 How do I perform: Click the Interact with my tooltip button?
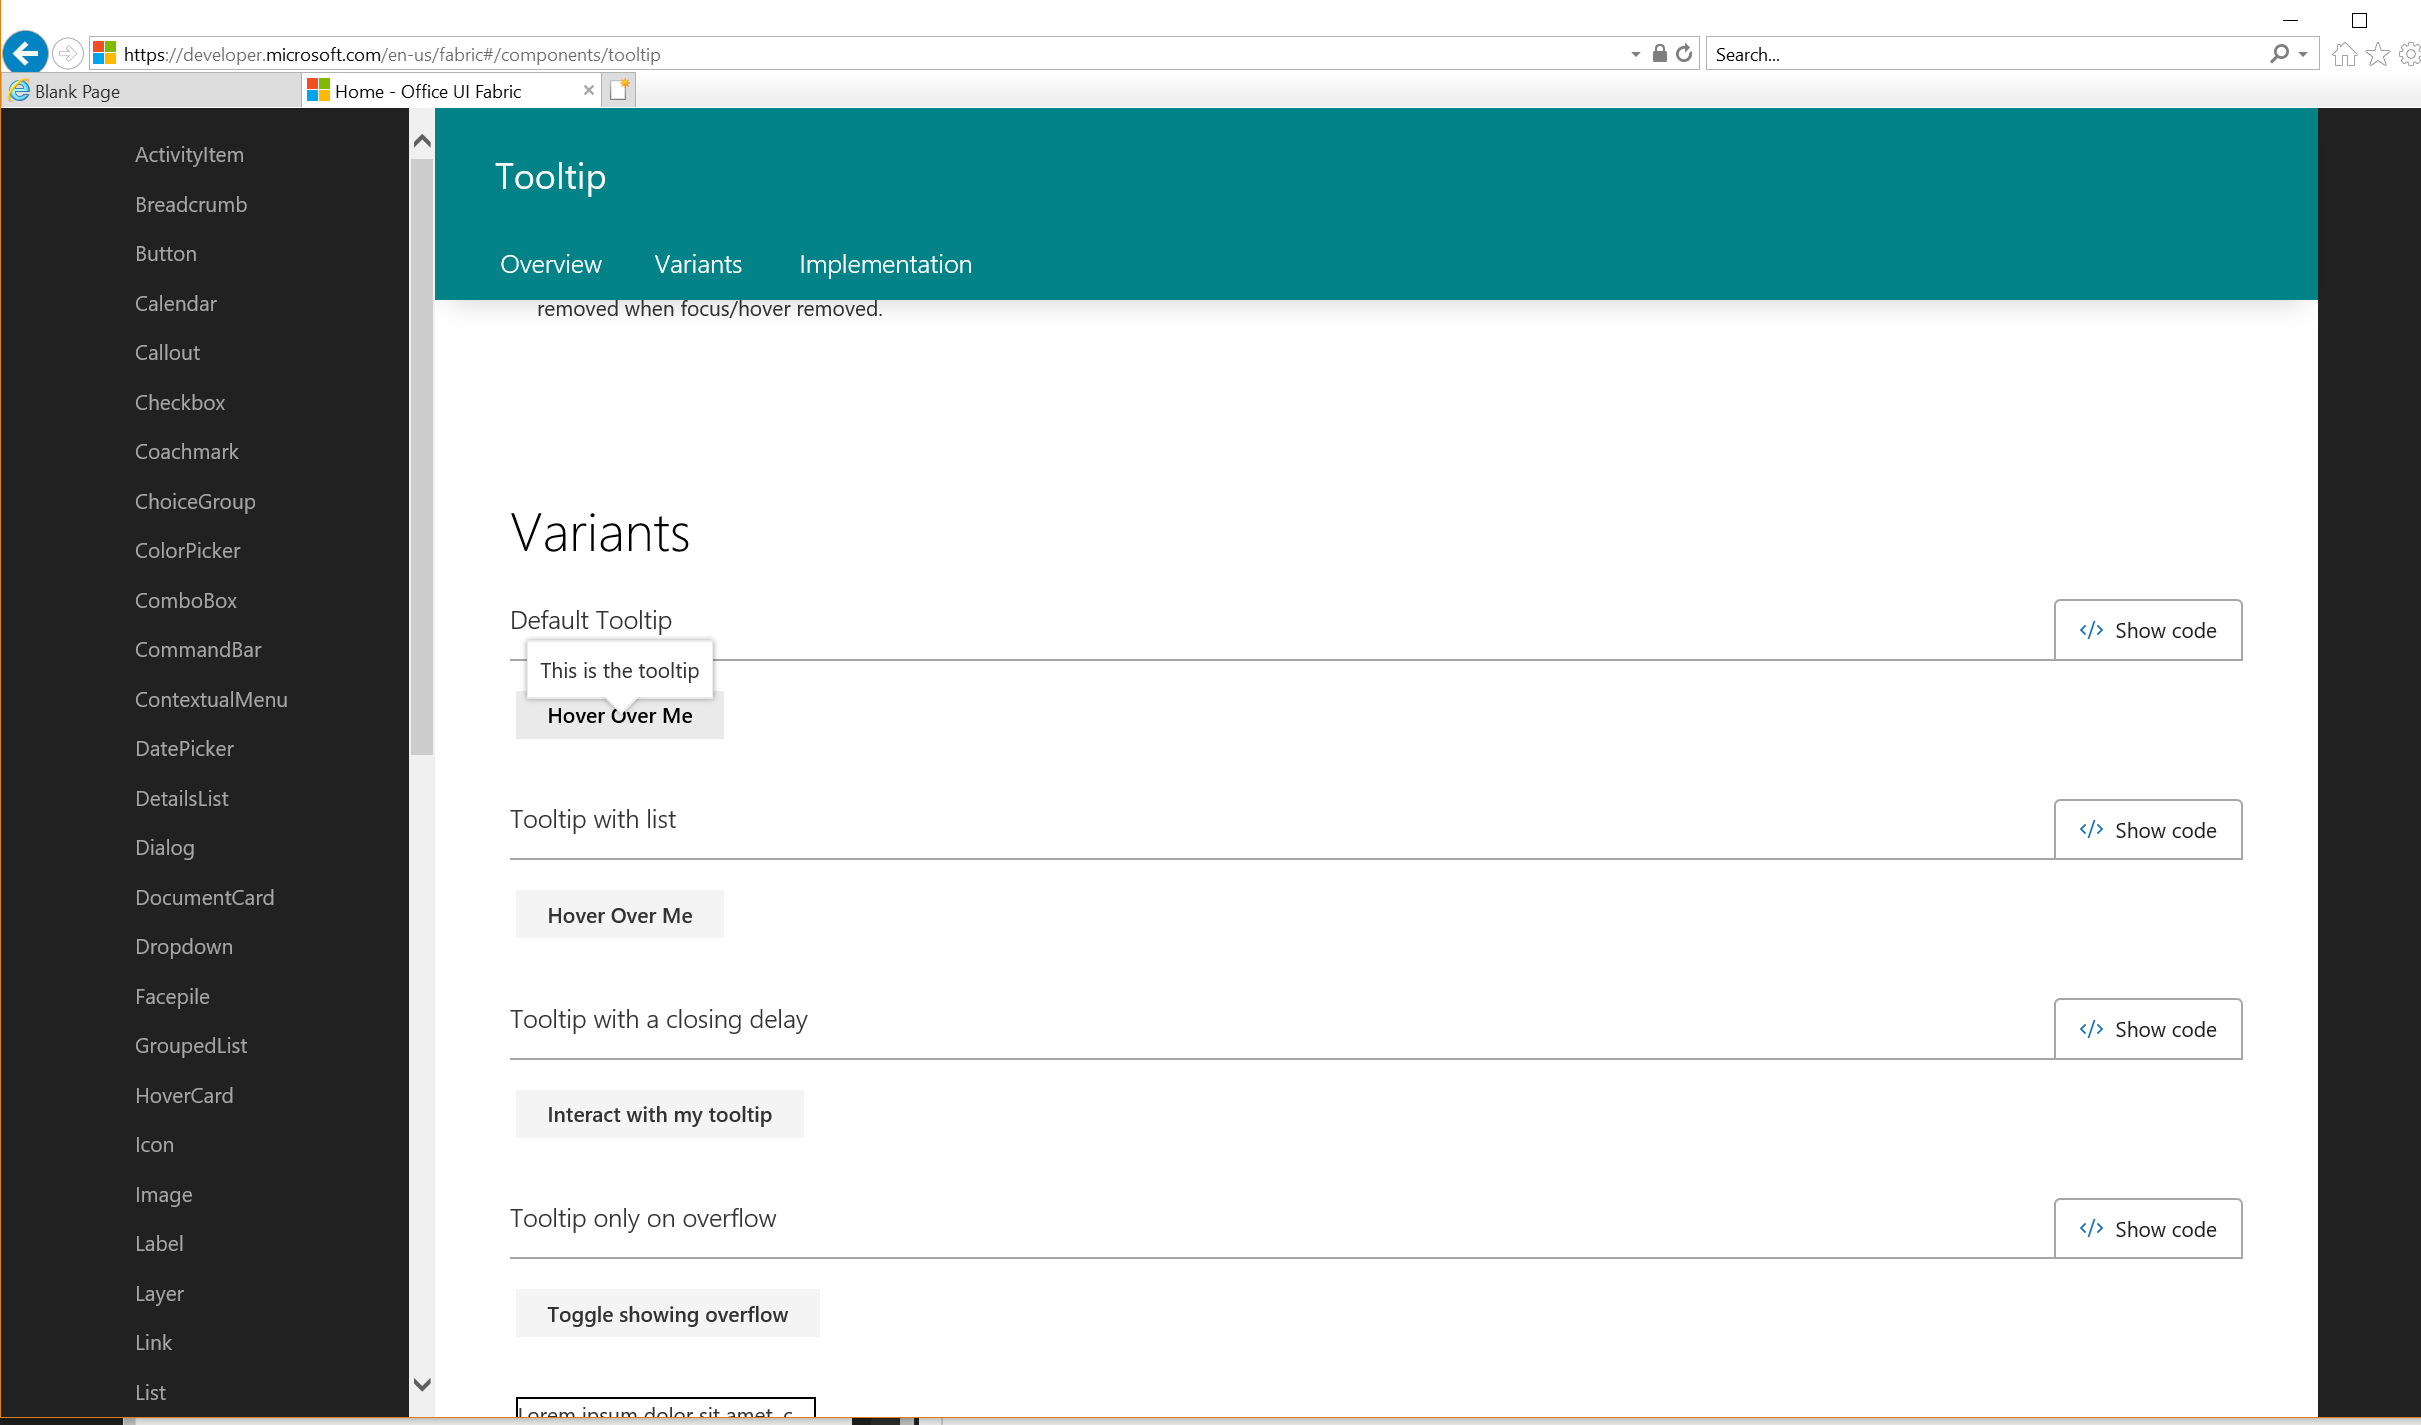tap(658, 1113)
